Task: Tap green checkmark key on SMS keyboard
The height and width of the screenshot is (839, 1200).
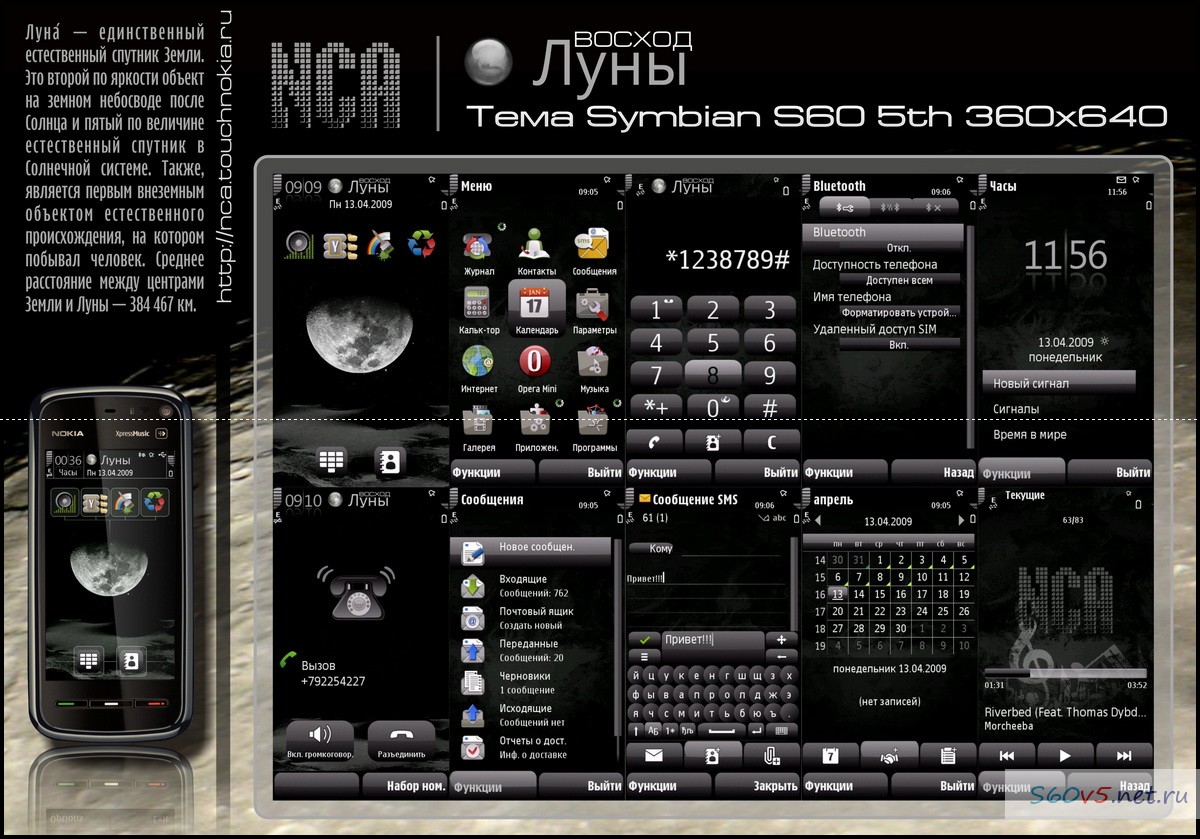Action: pos(645,640)
